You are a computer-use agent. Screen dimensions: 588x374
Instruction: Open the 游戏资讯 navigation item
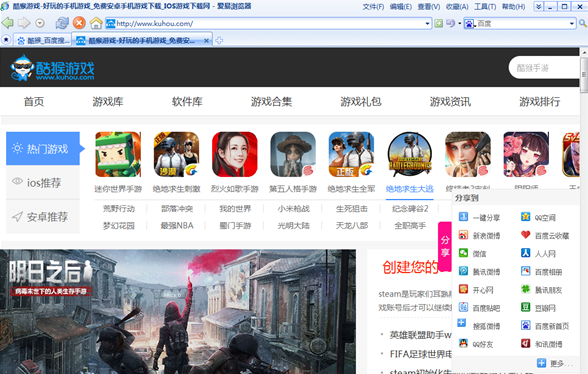[450, 101]
